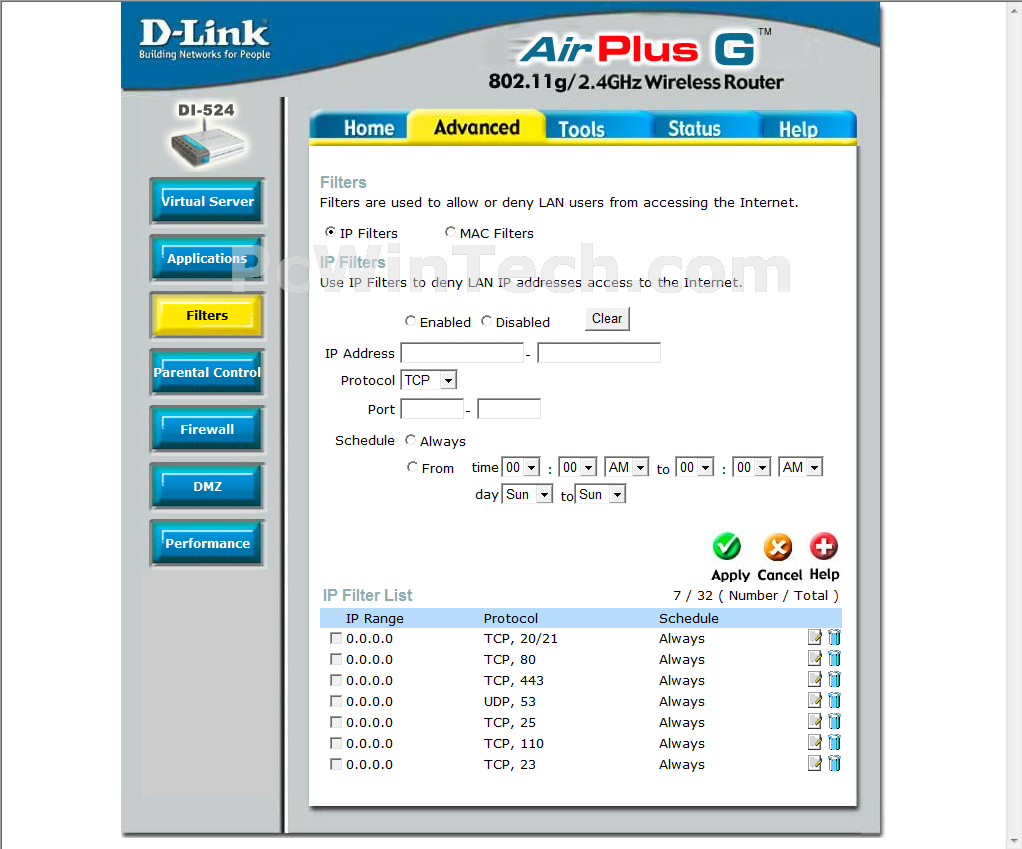Choose the Always schedule option
The width and height of the screenshot is (1022, 849).
point(411,440)
